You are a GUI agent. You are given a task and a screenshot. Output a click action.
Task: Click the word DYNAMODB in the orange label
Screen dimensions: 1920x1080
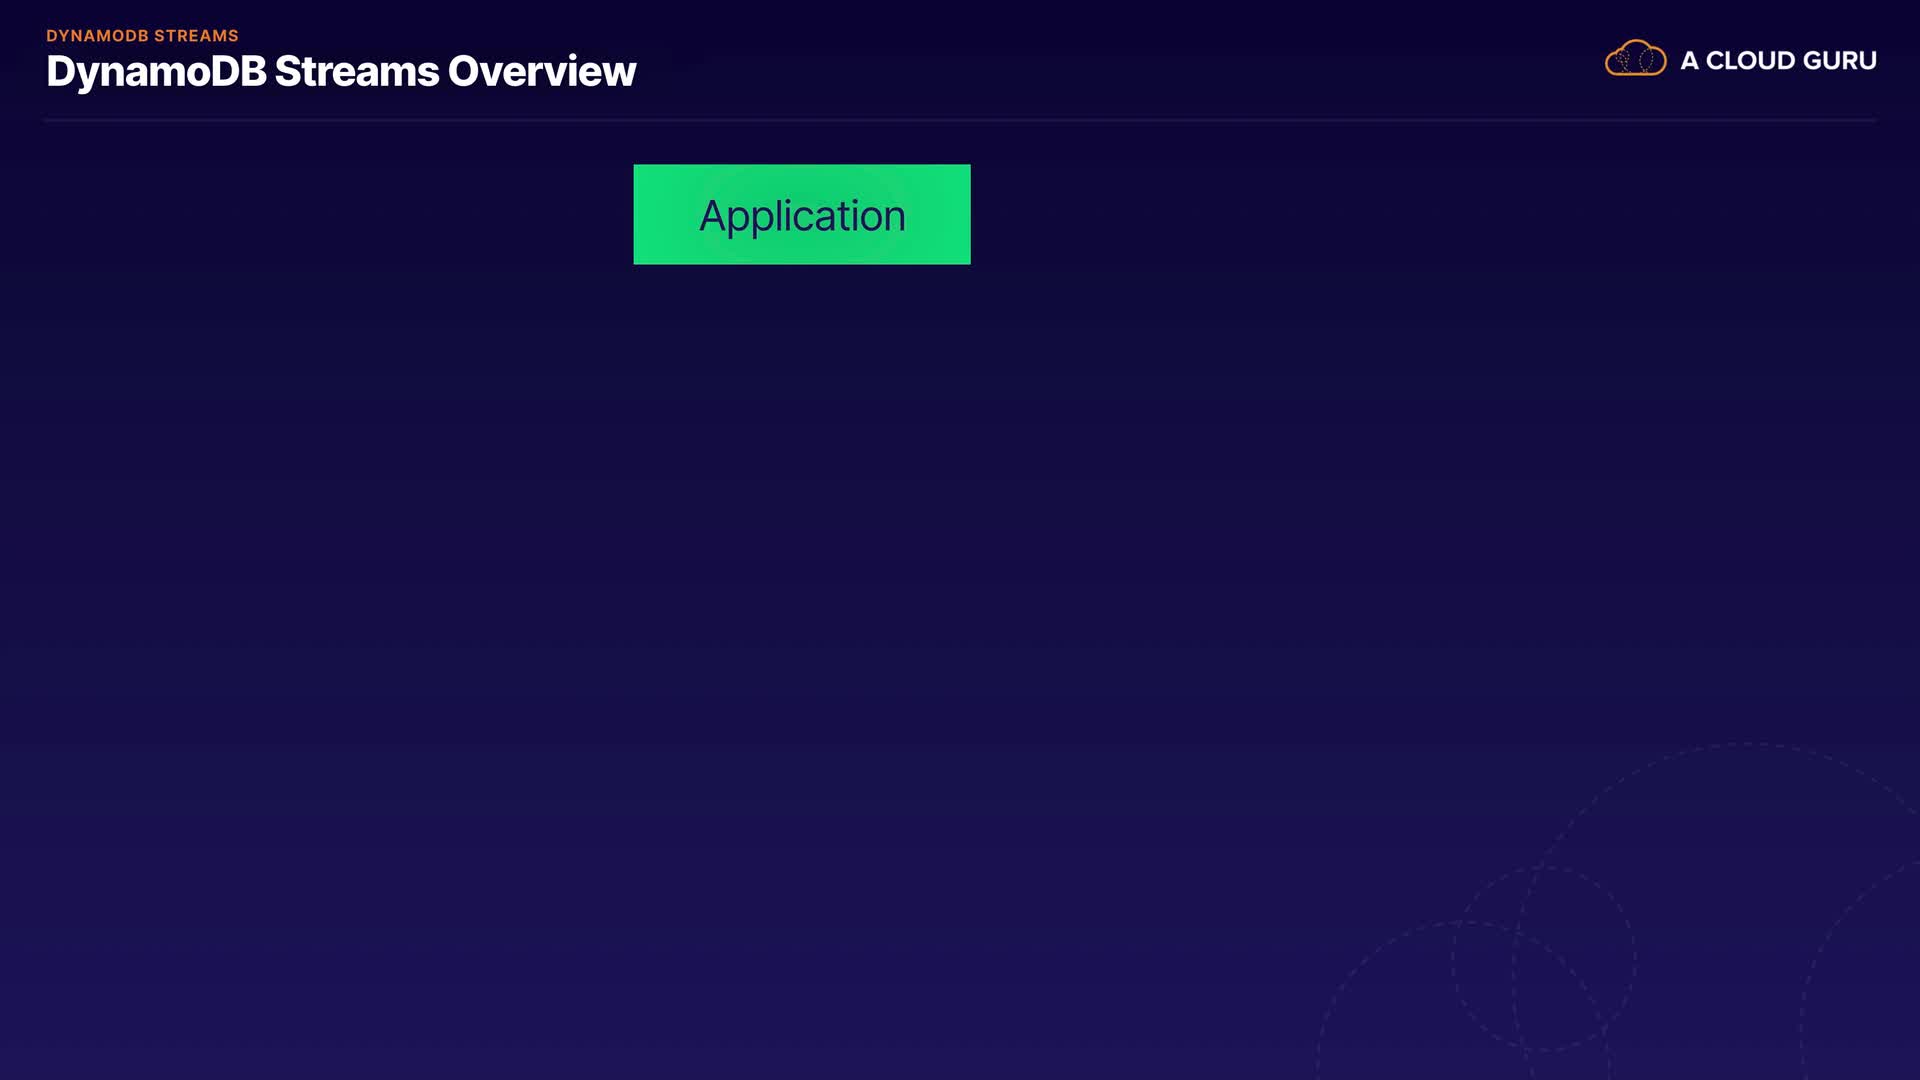coord(97,36)
